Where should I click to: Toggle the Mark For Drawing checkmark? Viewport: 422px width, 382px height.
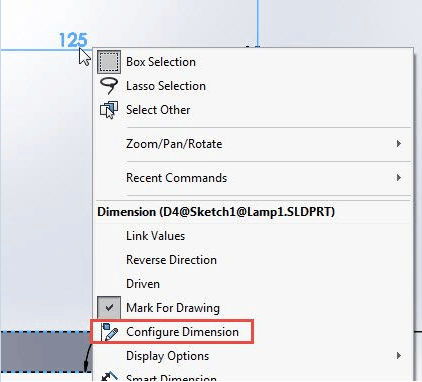[109, 308]
